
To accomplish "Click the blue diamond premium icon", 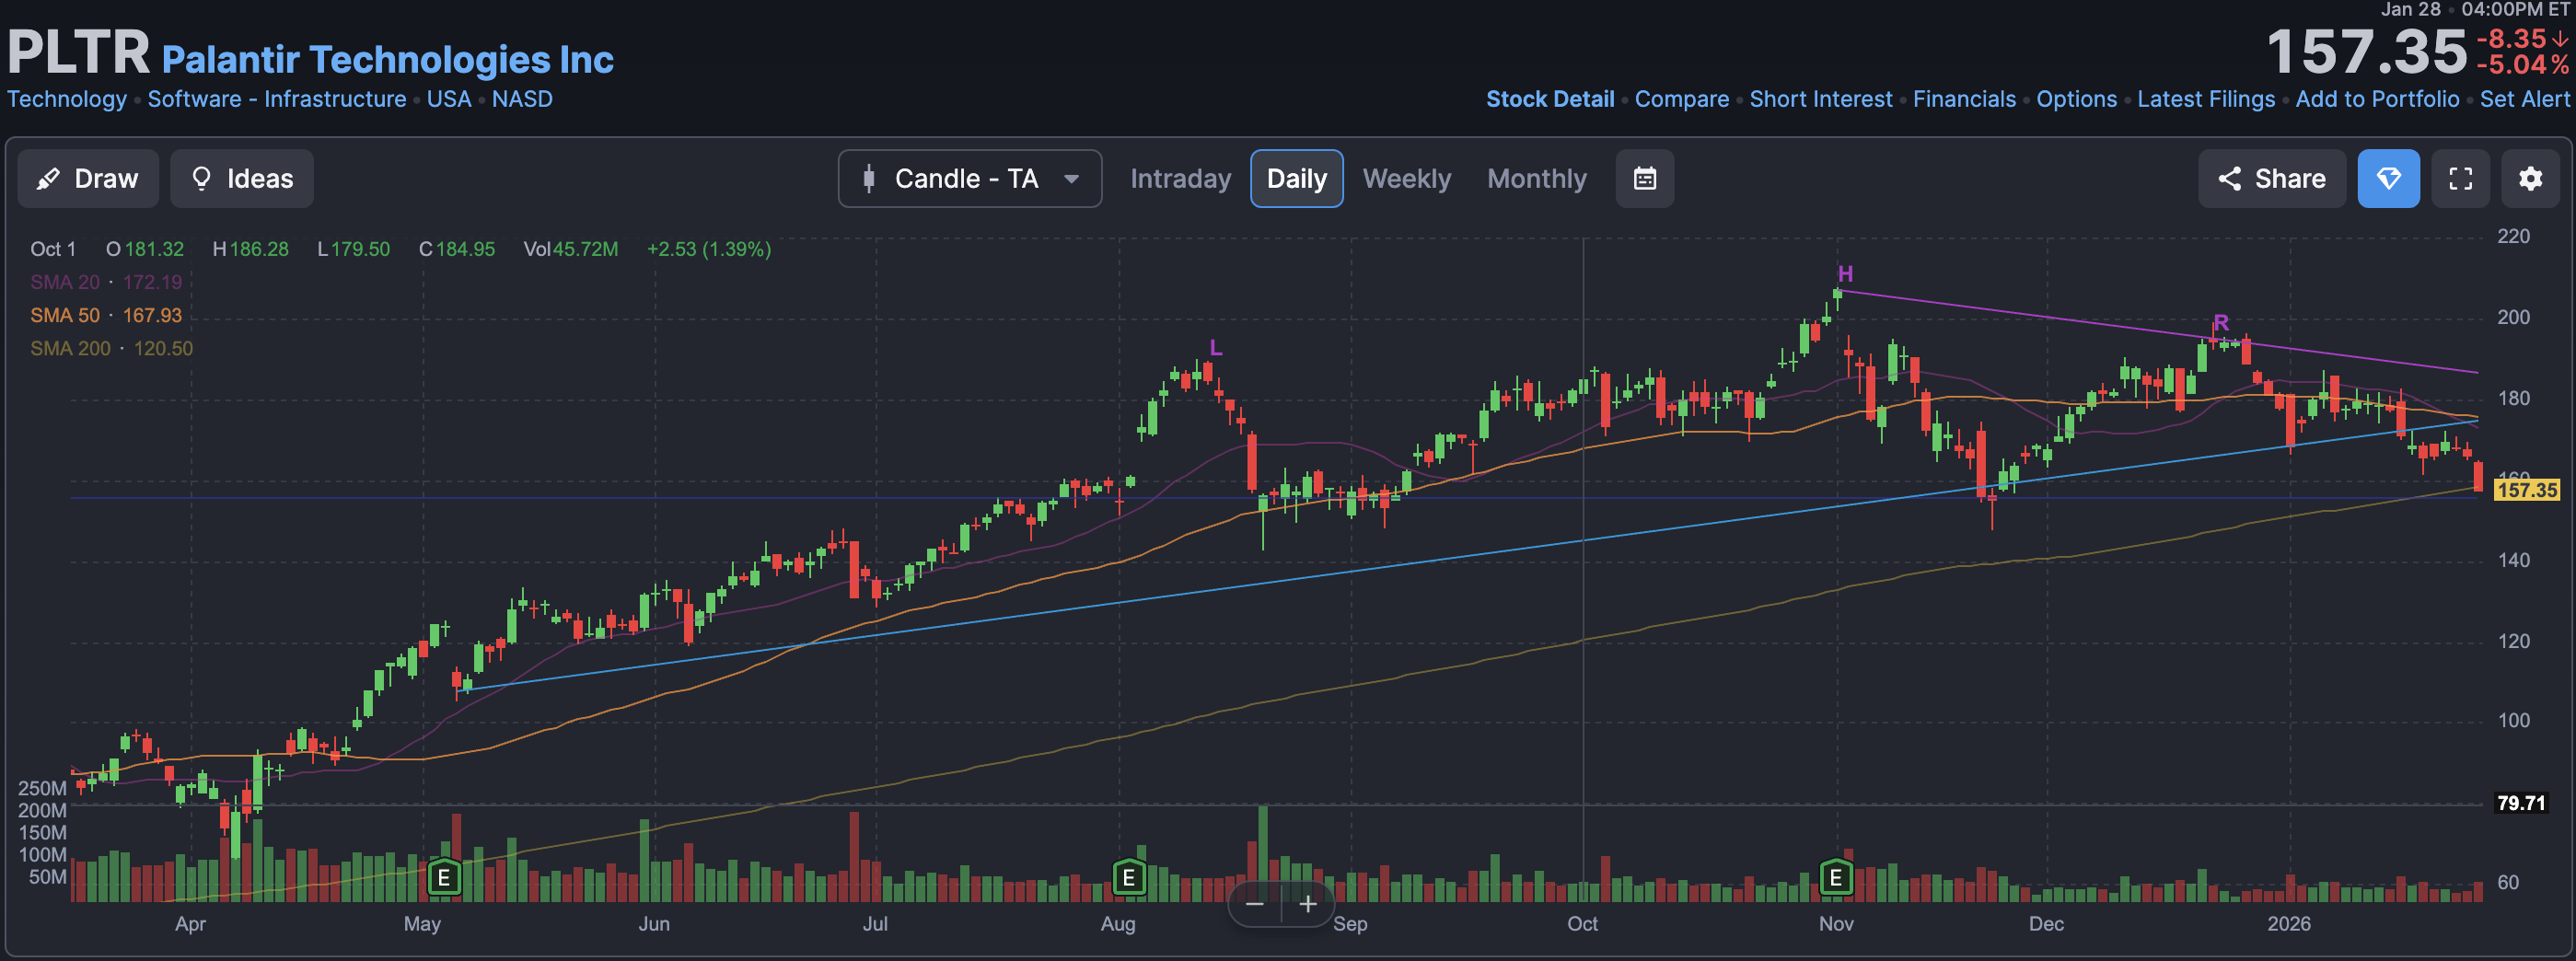I will 2388,179.
